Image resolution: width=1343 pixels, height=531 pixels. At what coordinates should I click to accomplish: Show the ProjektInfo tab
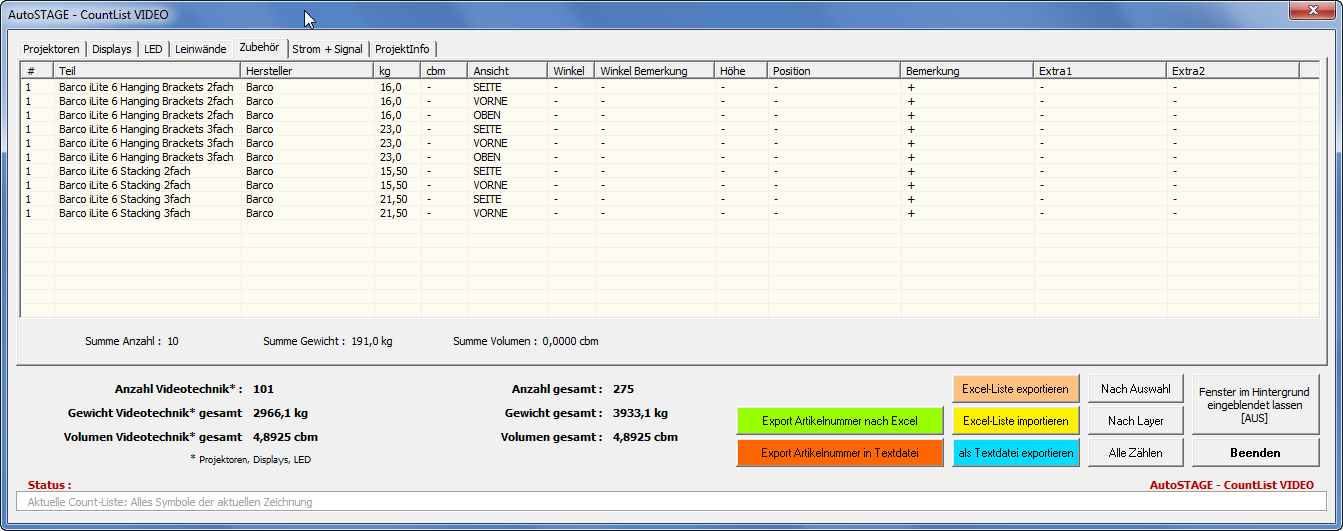tap(402, 49)
